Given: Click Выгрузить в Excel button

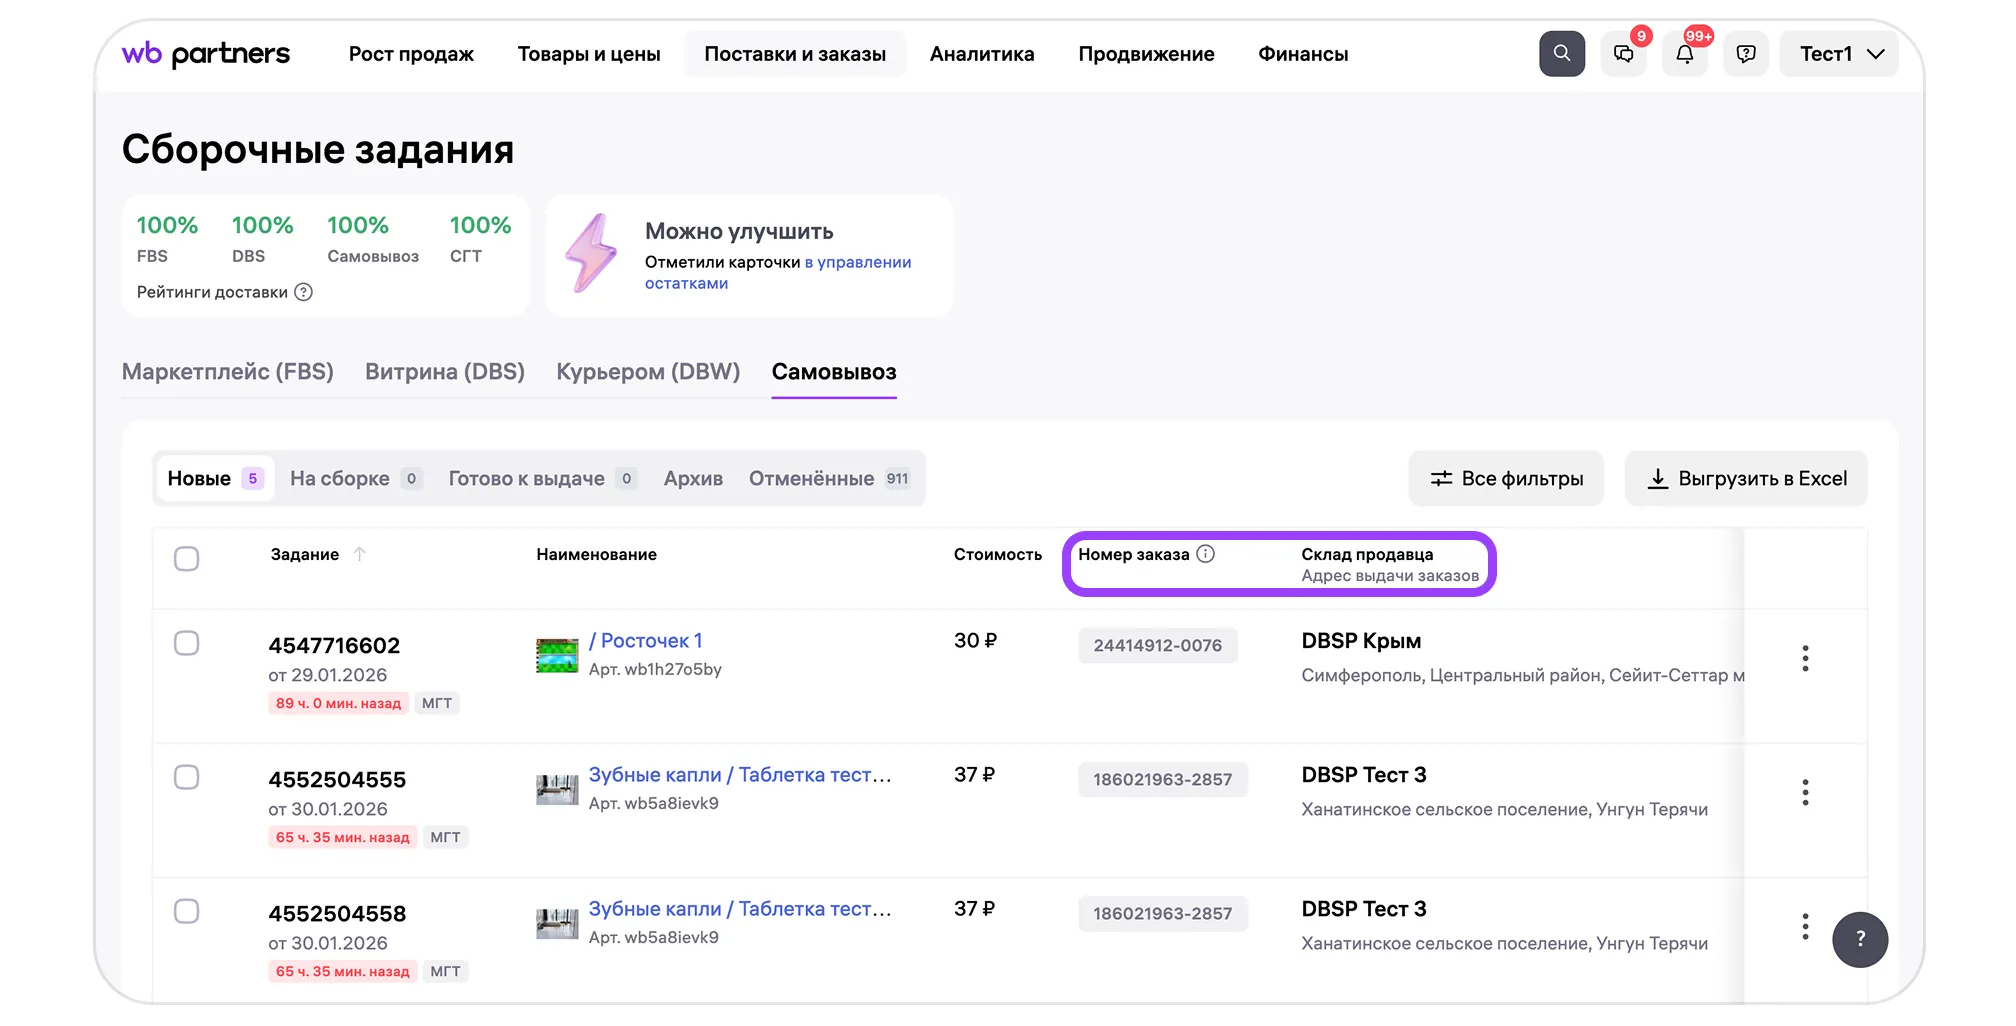Looking at the screenshot, I should point(1746,479).
